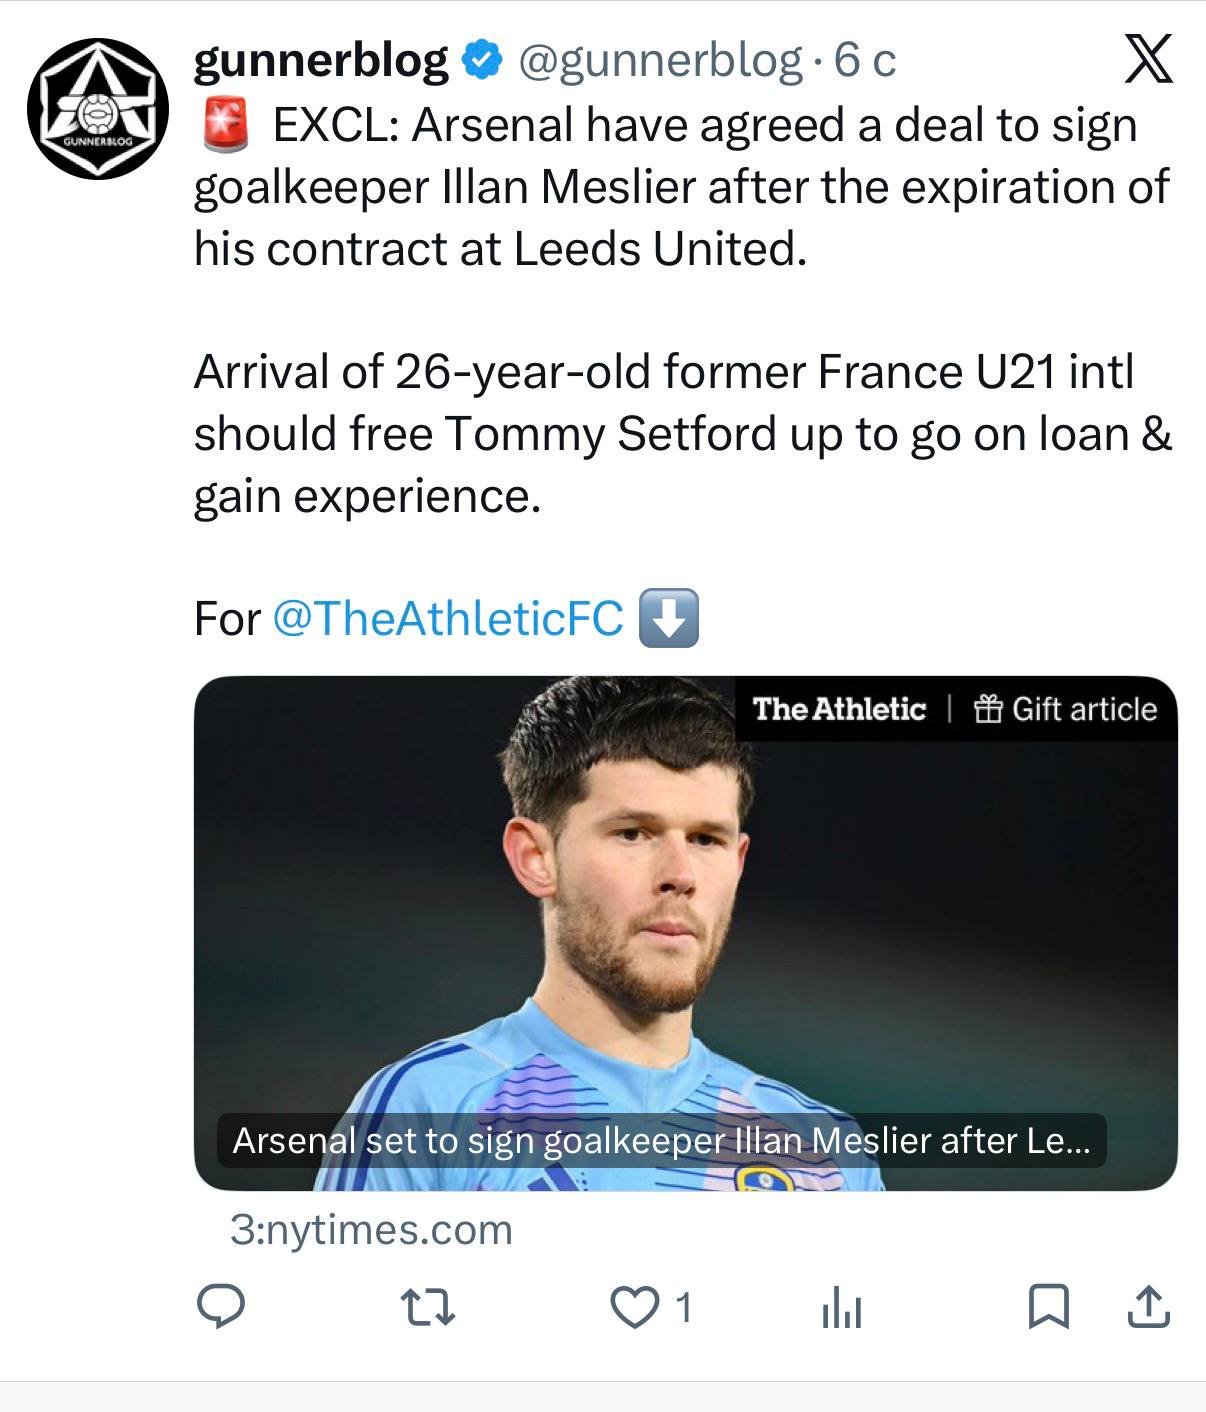Viewport: 1206px width, 1412px height.
Task: Click the tweet timestamp
Action: coord(864,61)
